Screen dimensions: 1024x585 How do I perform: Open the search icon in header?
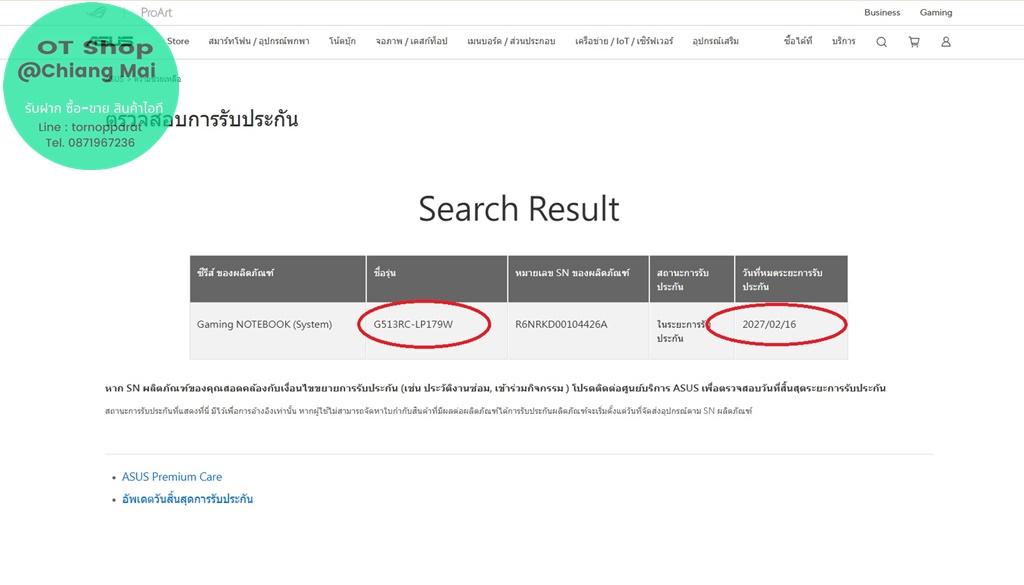tap(881, 42)
